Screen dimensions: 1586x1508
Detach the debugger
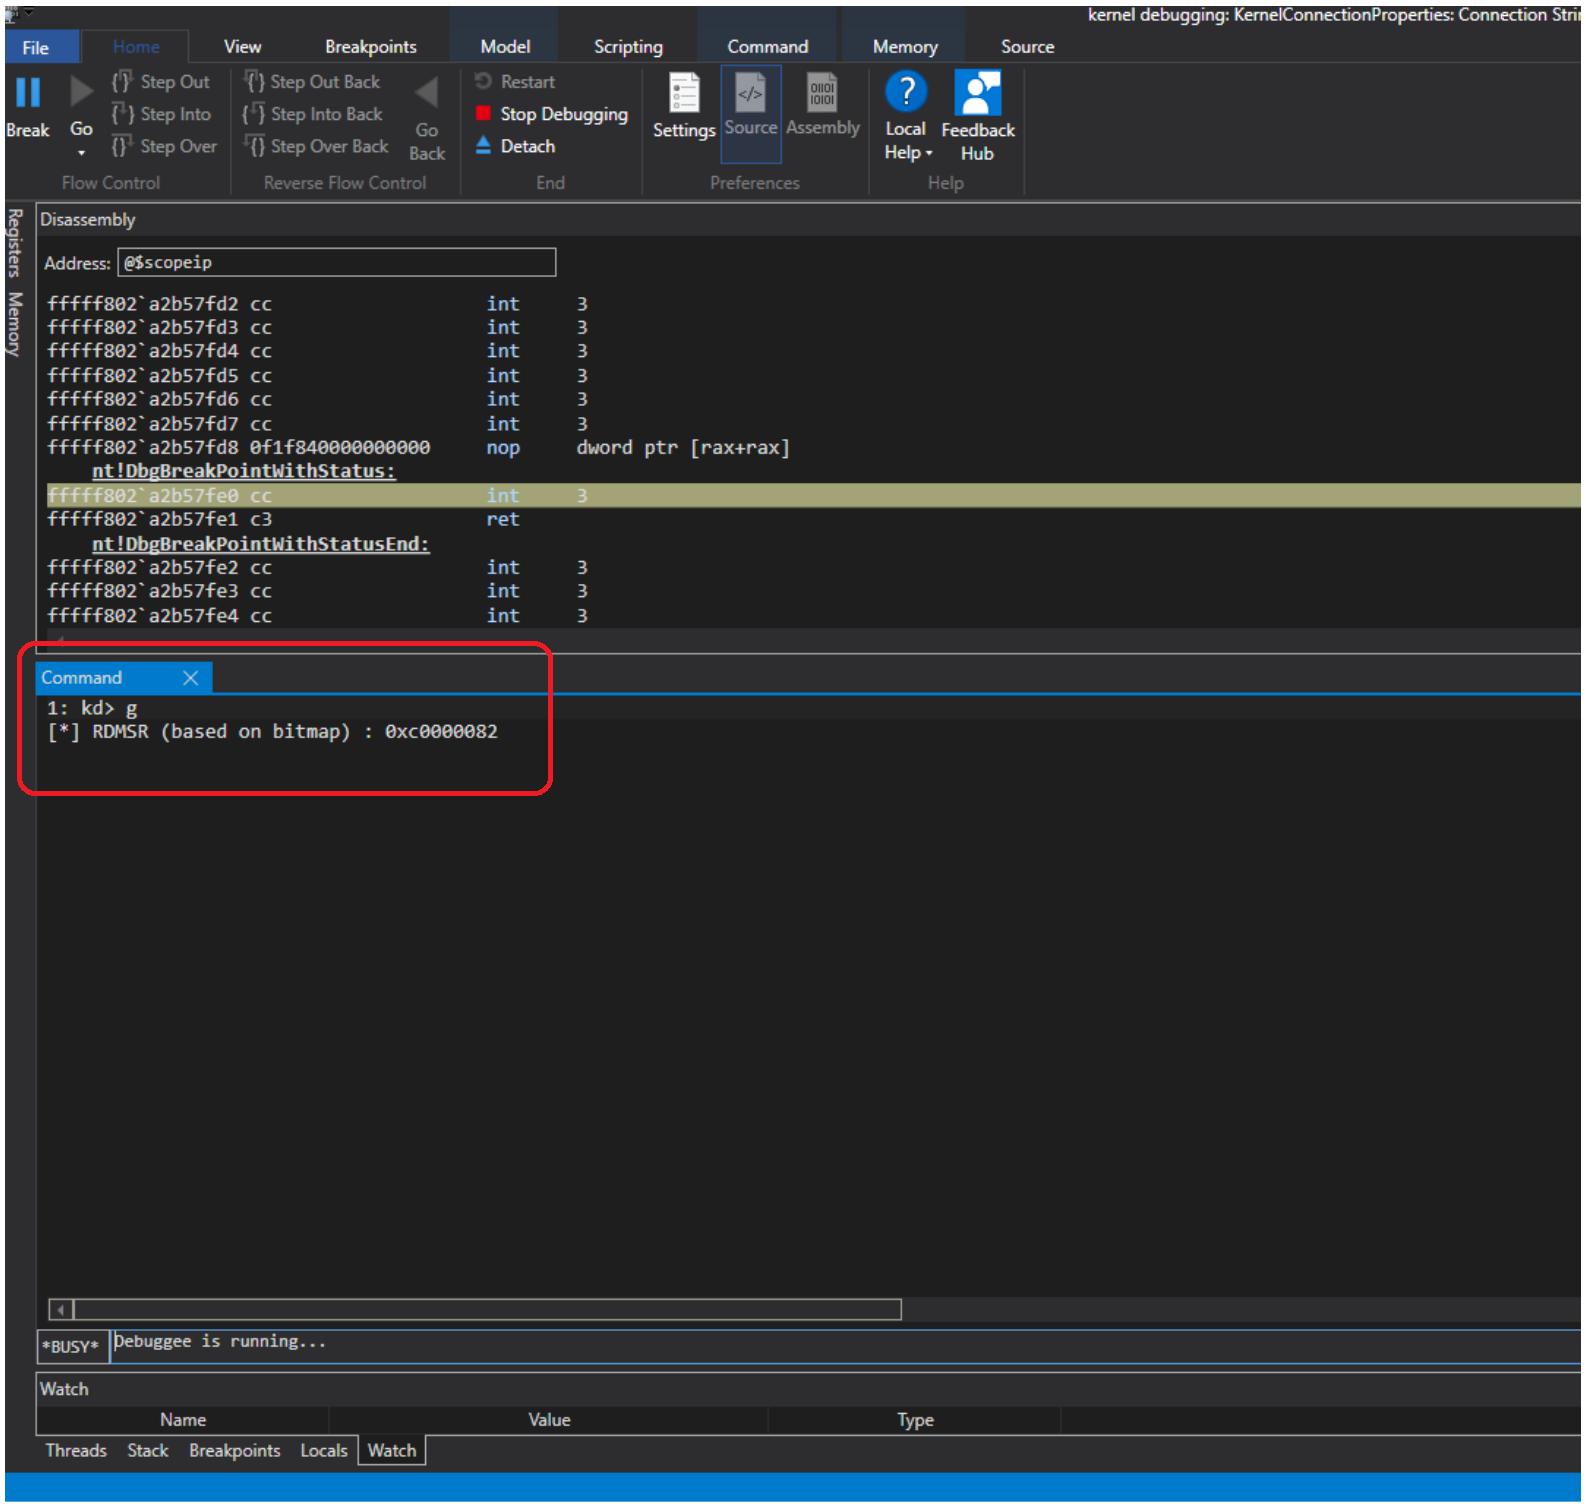[x=515, y=146]
